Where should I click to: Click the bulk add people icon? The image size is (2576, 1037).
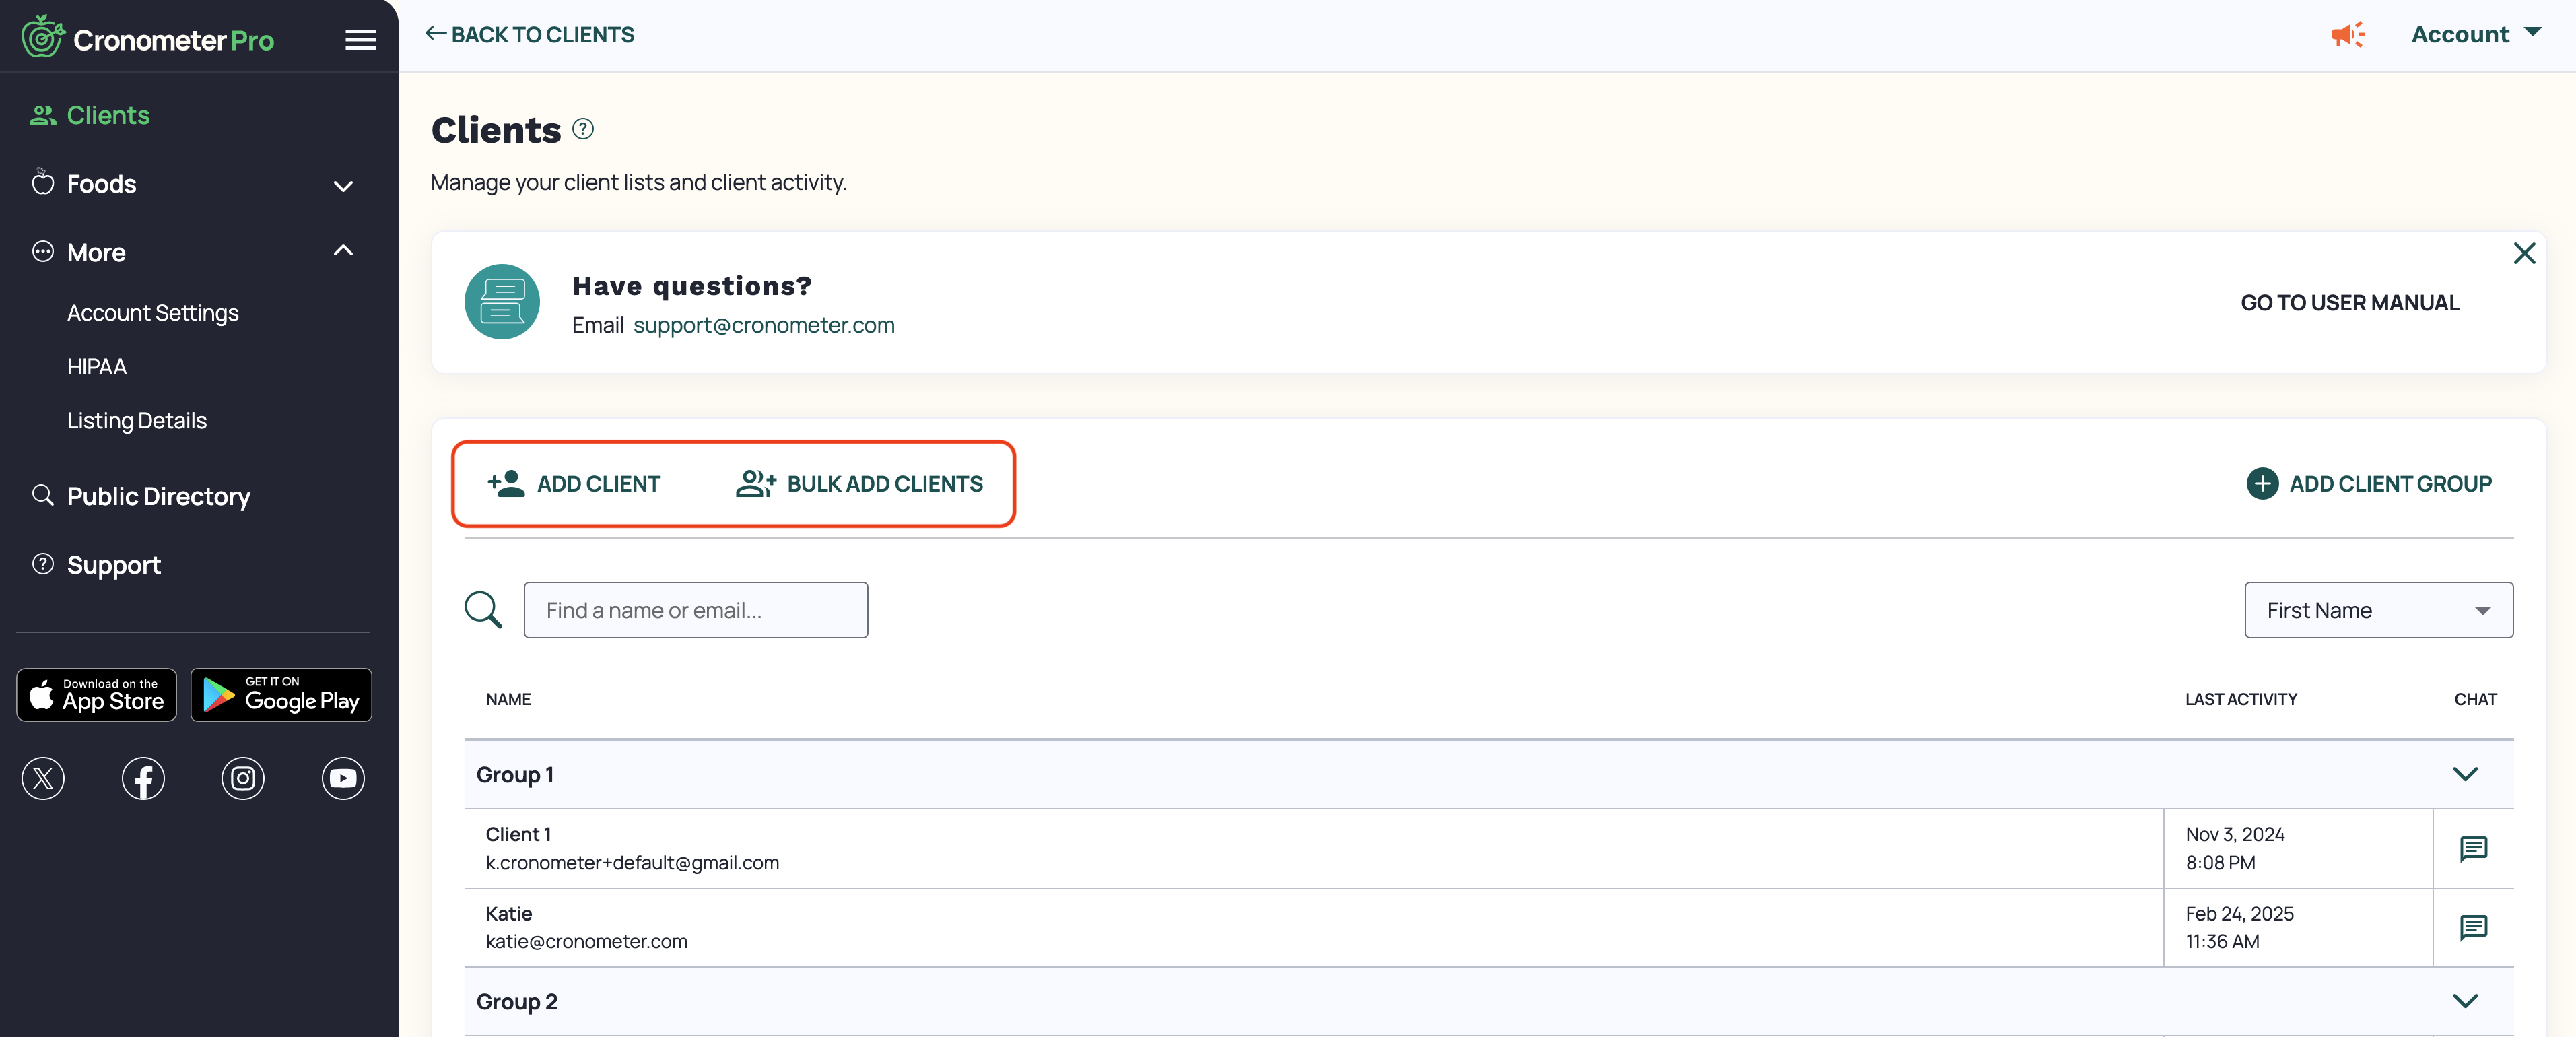(x=756, y=484)
